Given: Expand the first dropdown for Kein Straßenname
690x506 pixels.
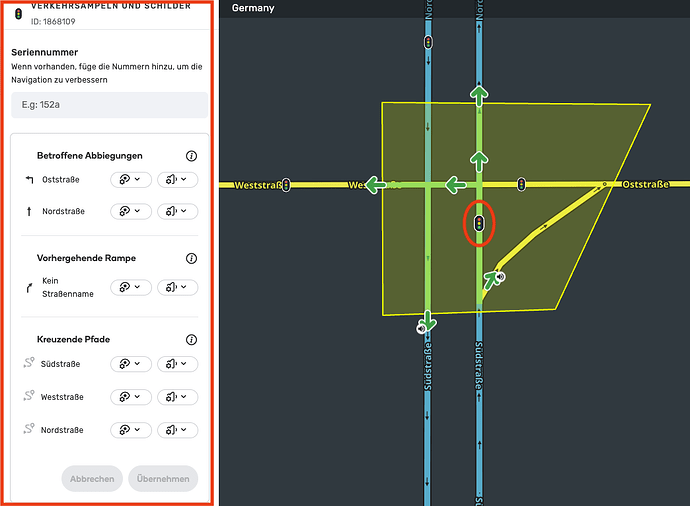Looking at the screenshot, I should pos(130,287).
